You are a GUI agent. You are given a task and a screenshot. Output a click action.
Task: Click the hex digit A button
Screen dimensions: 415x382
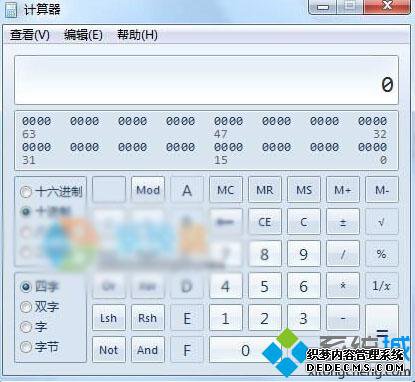(187, 190)
